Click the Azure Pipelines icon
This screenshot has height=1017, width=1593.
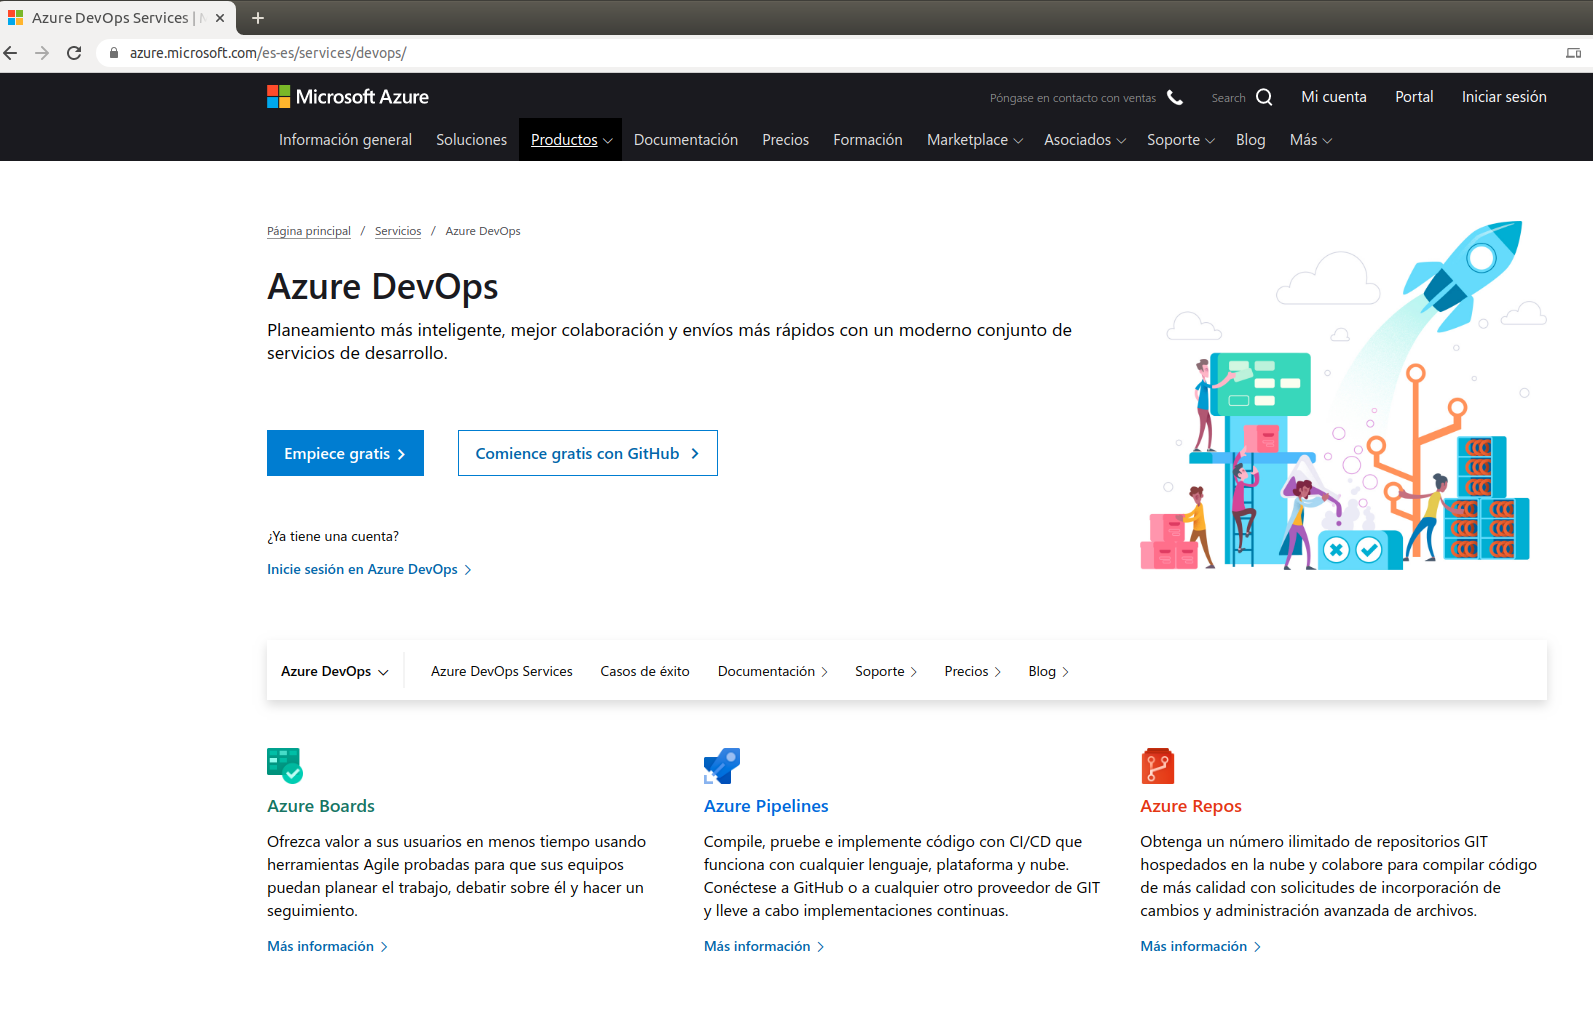(x=722, y=766)
